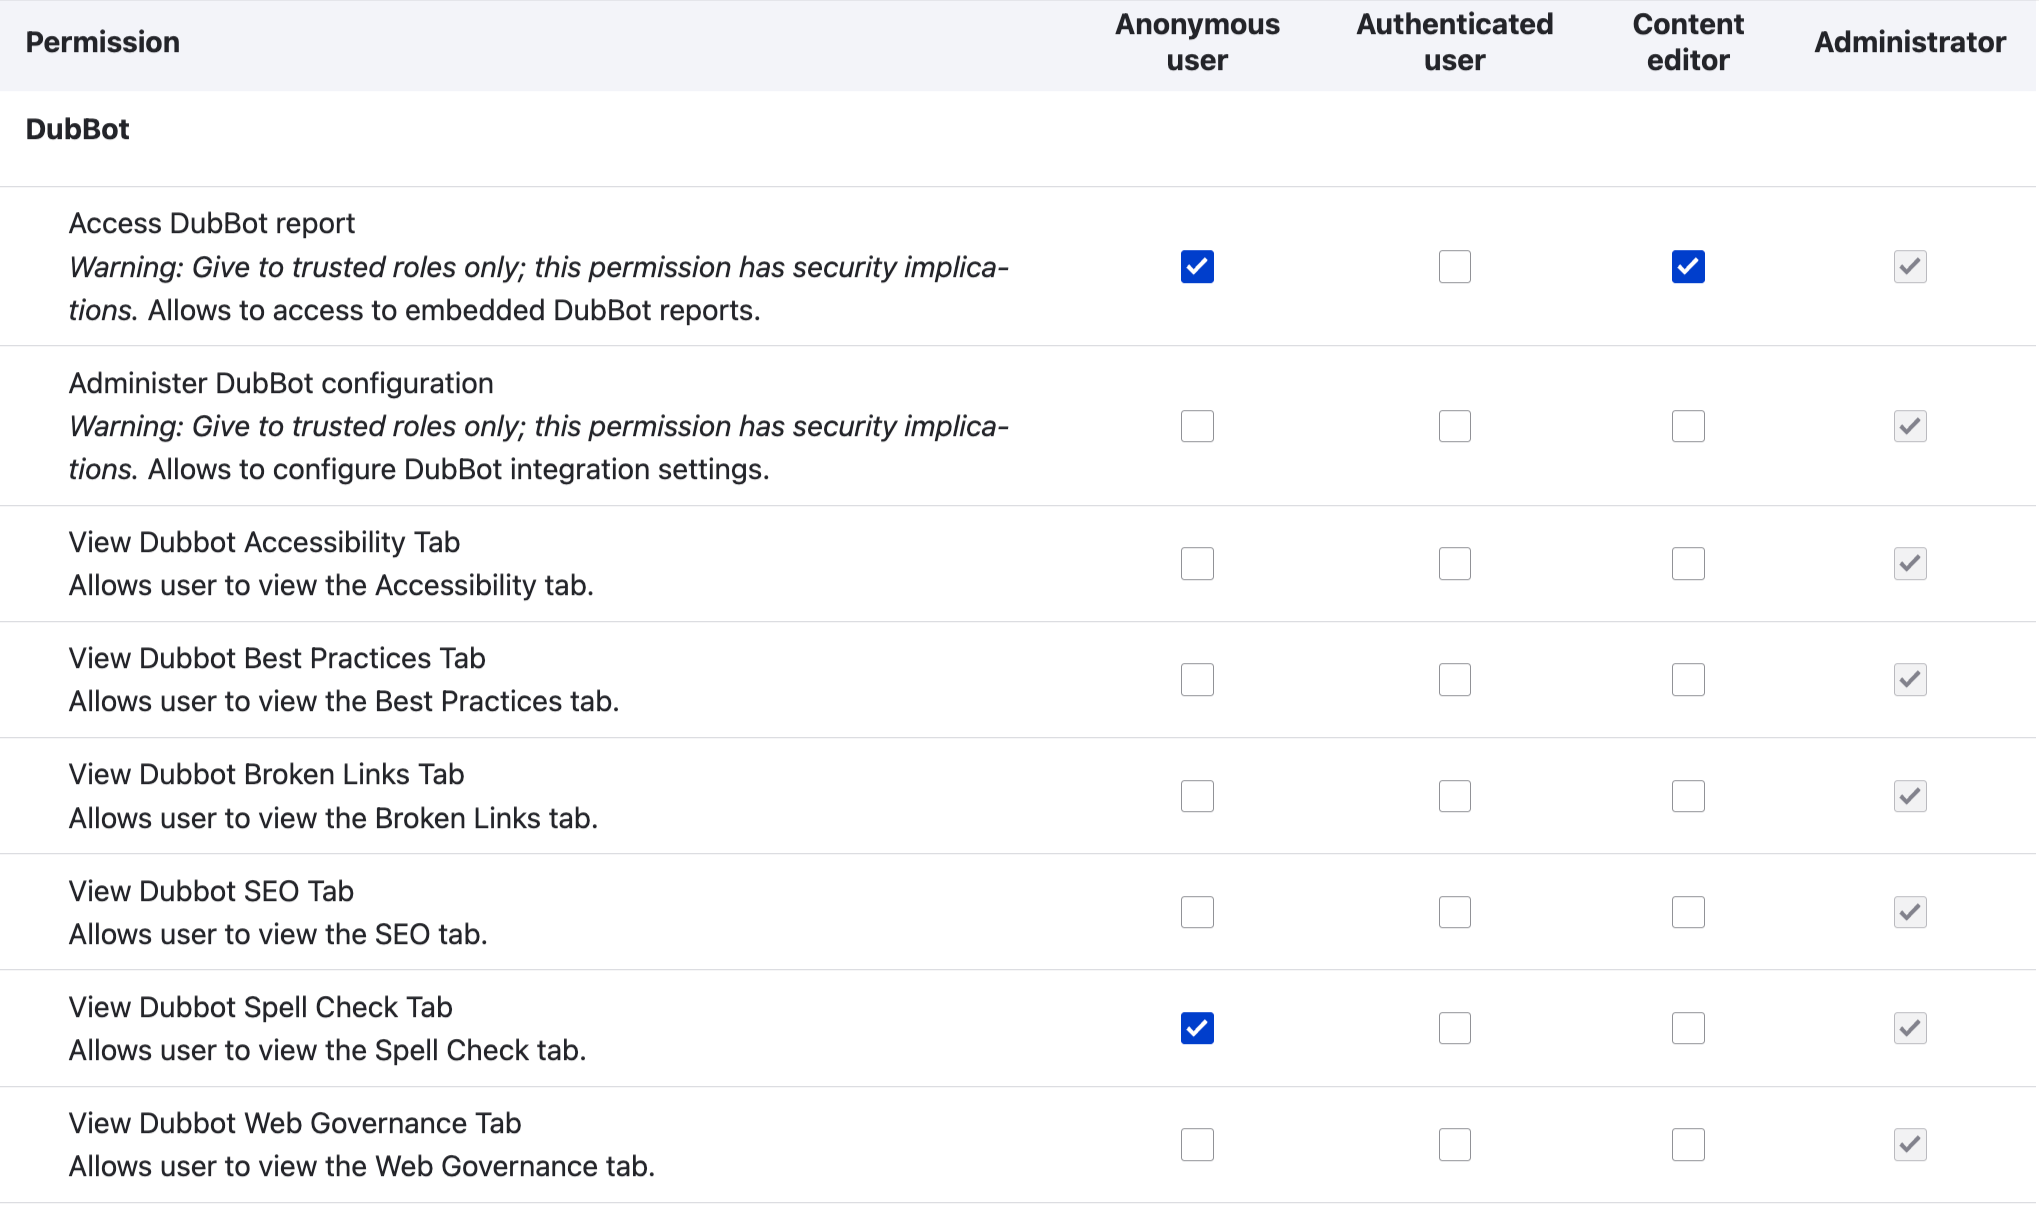Uncheck Access DubBot report for Content editor
The image size is (2039, 1216).
[1688, 266]
